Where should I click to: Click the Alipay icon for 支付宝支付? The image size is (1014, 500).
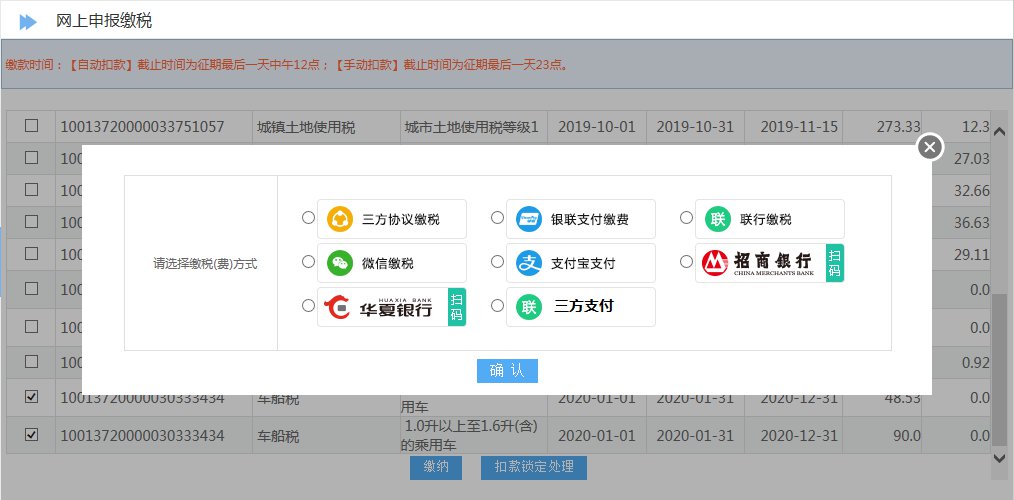click(529, 263)
